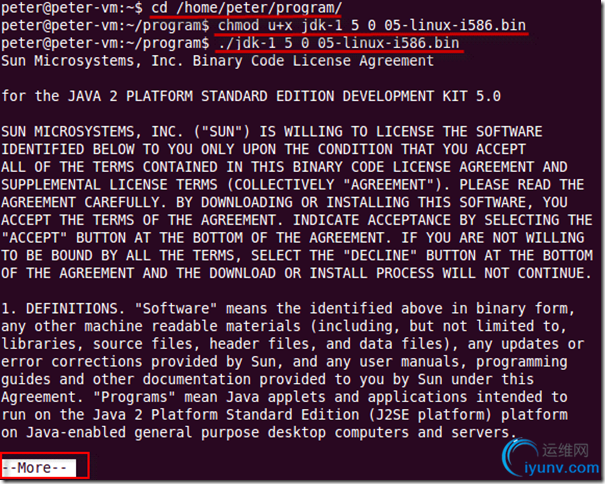The image size is (605, 484).
Task: Click the line starting 'SUN MICROSYSTEMS, INC. ("SUN")'
Action: 272,132
